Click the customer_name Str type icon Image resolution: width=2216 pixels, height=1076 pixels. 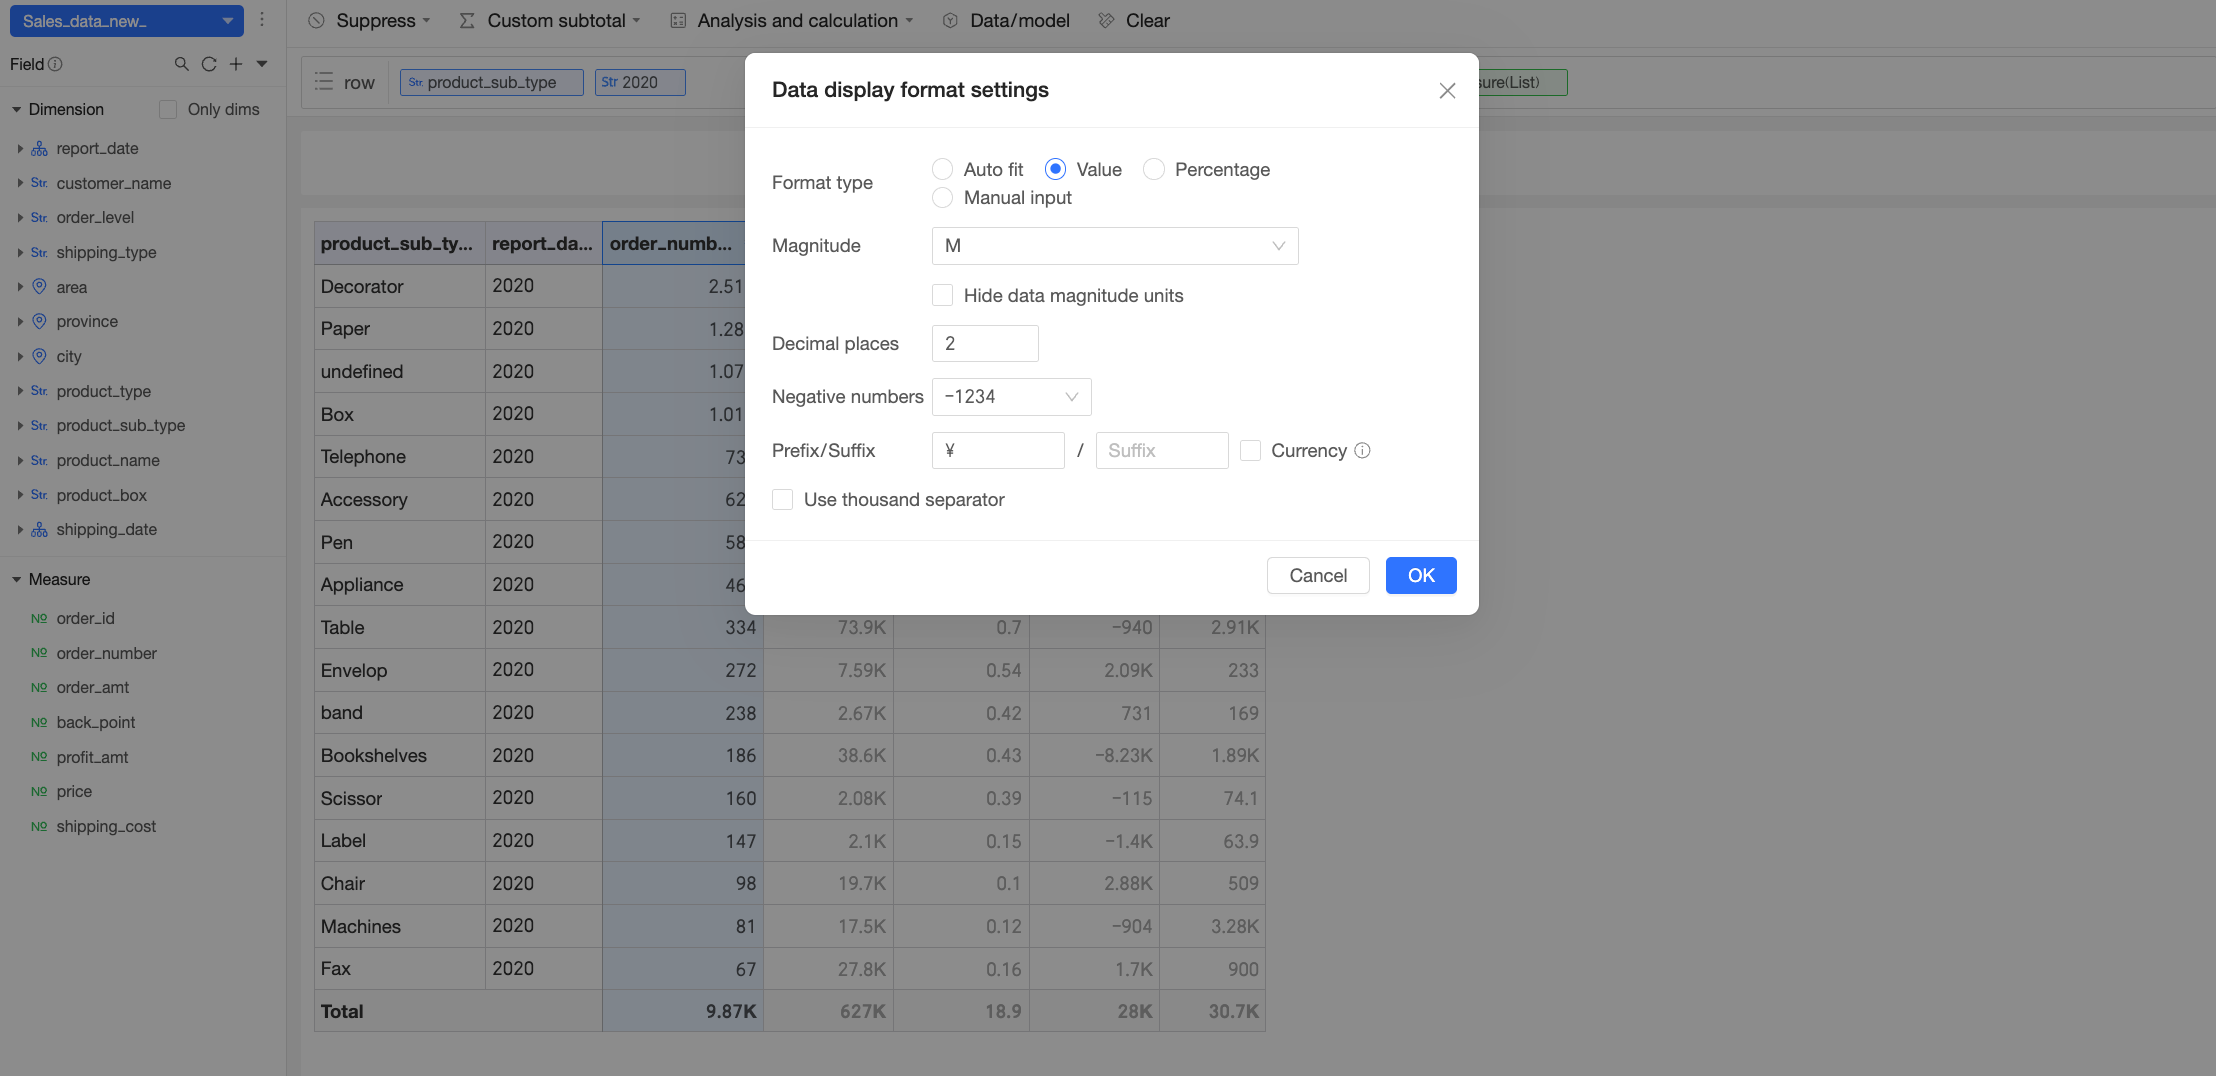(39, 183)
